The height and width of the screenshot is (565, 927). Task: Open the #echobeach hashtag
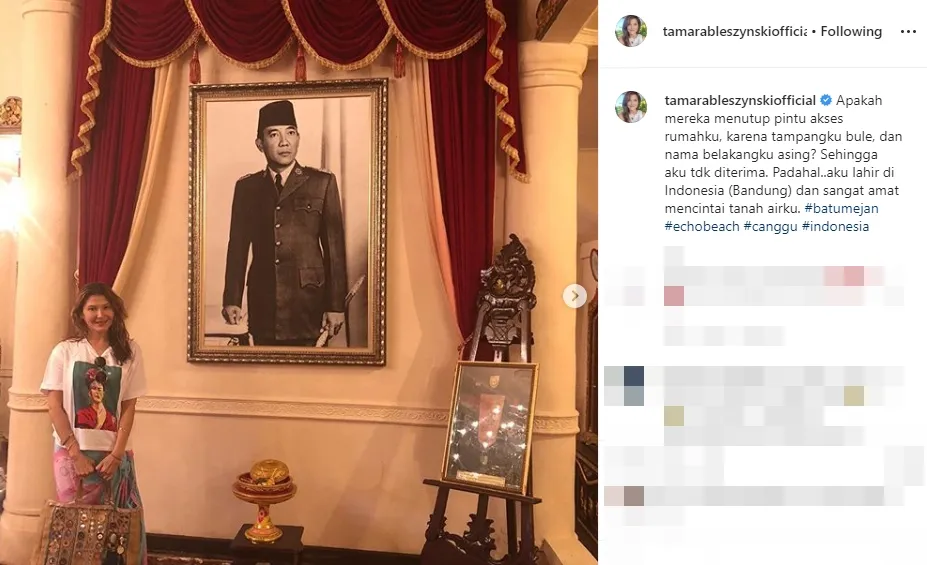point(702,226)
